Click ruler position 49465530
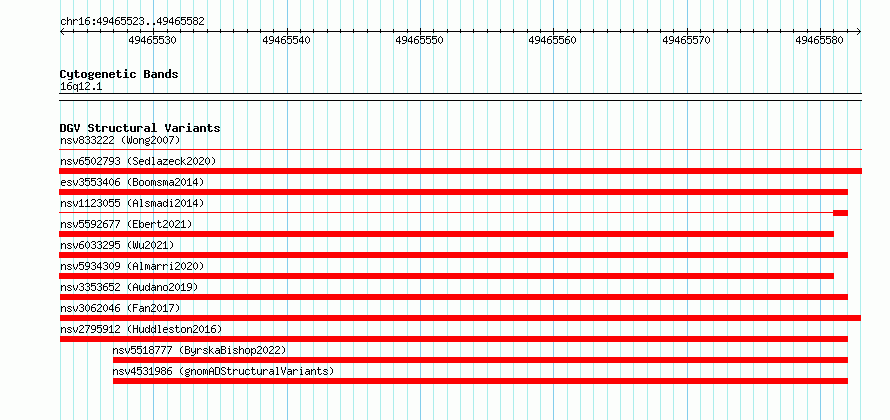Screen dimensions: 890x420 (x=153, y=40)
